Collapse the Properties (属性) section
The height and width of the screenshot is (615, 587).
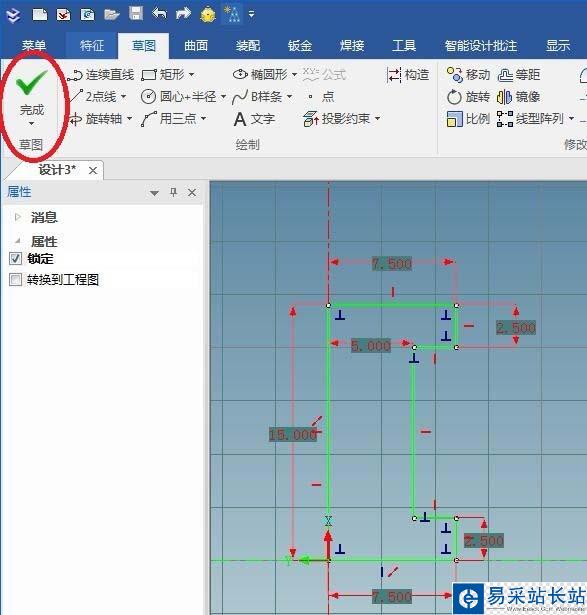[17, 240]
